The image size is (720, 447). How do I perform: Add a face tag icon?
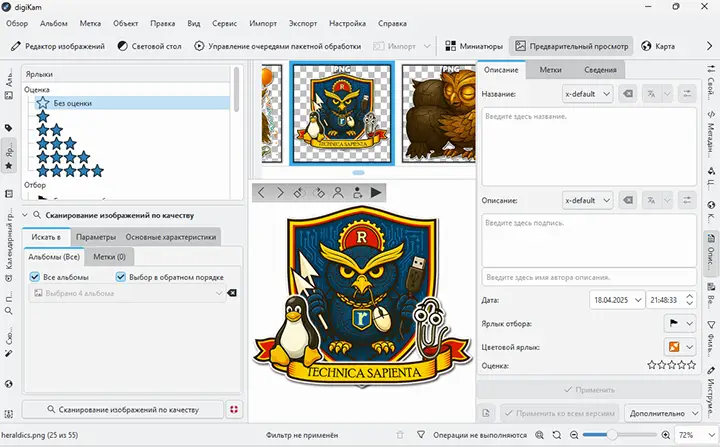pos(357,192)
